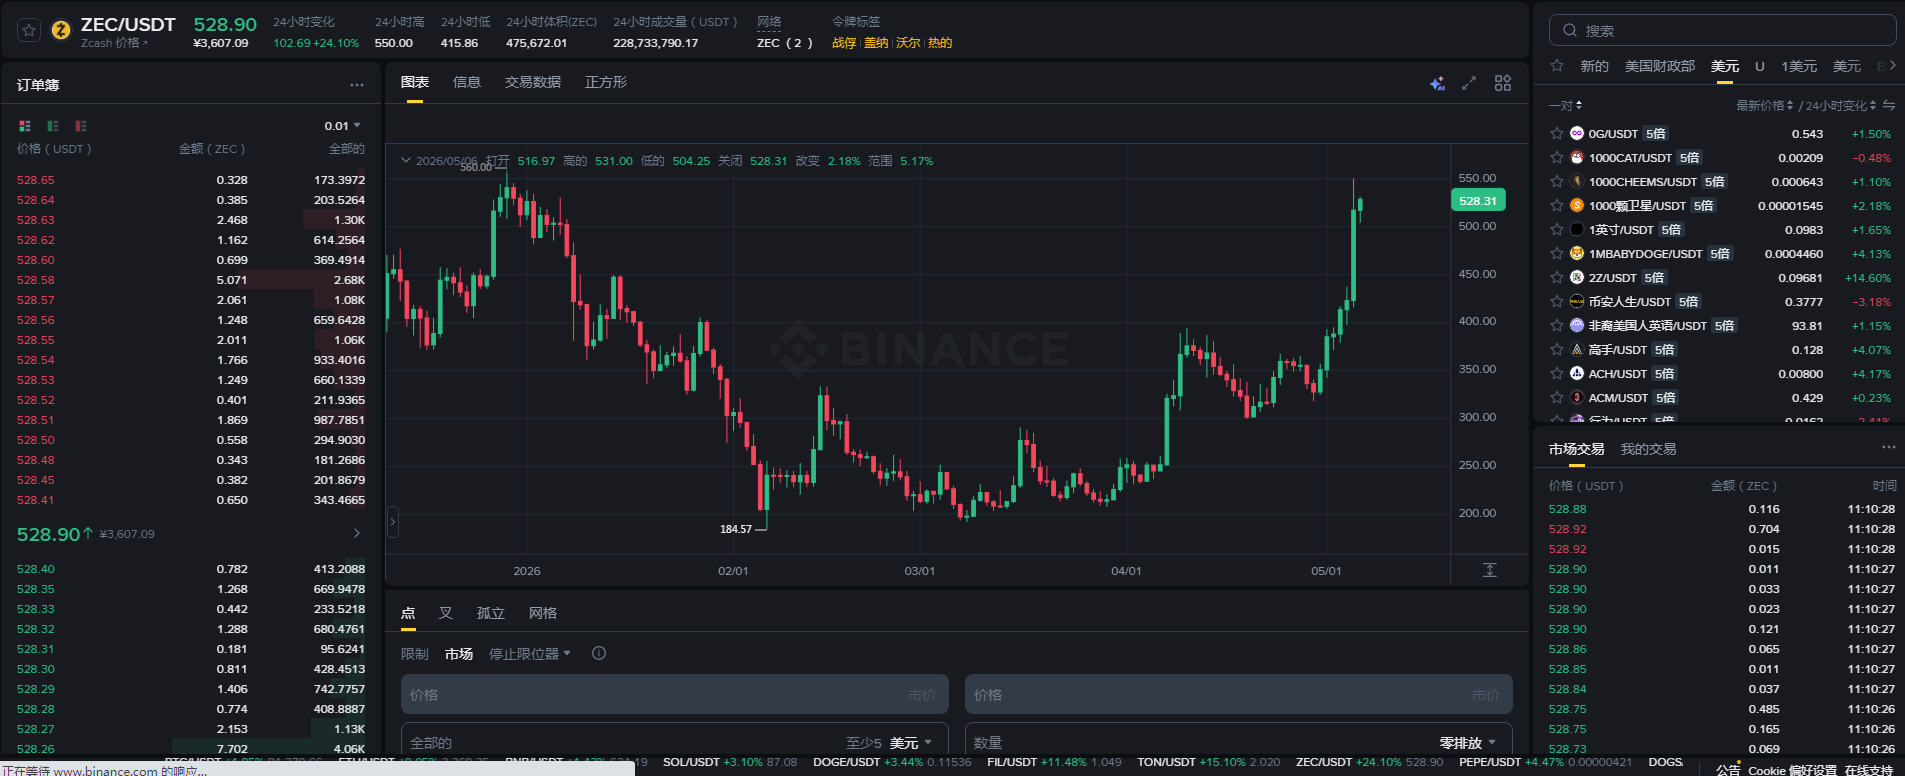
Task: Open the chart layout grid icon
Action: click(1503, 83)
